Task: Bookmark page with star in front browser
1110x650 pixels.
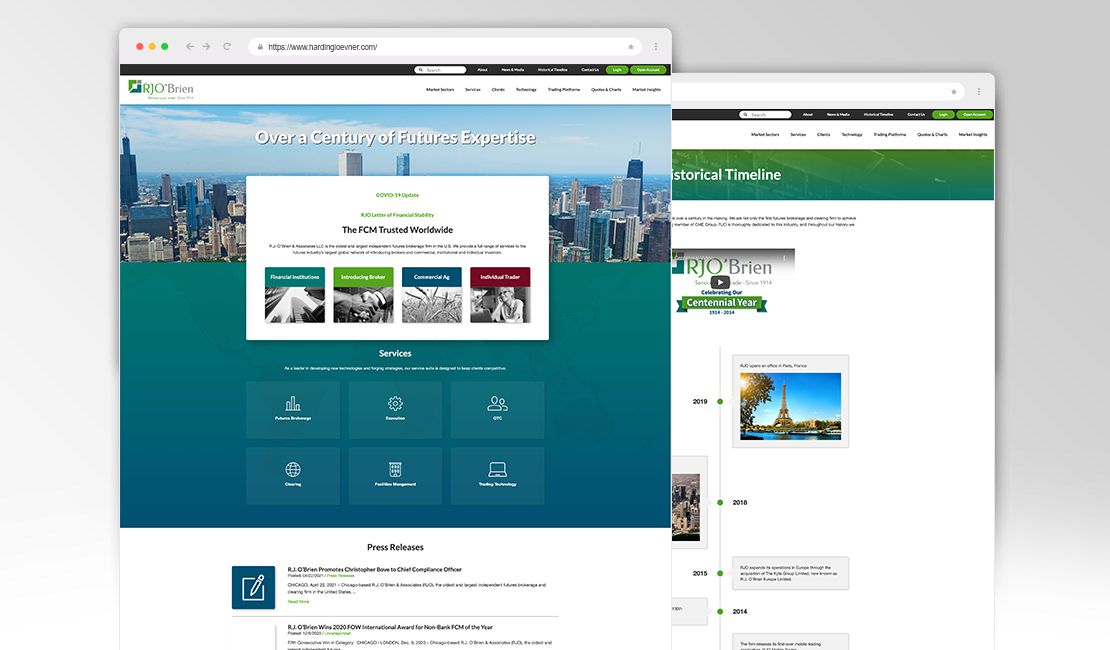Action: pos(631,47)
